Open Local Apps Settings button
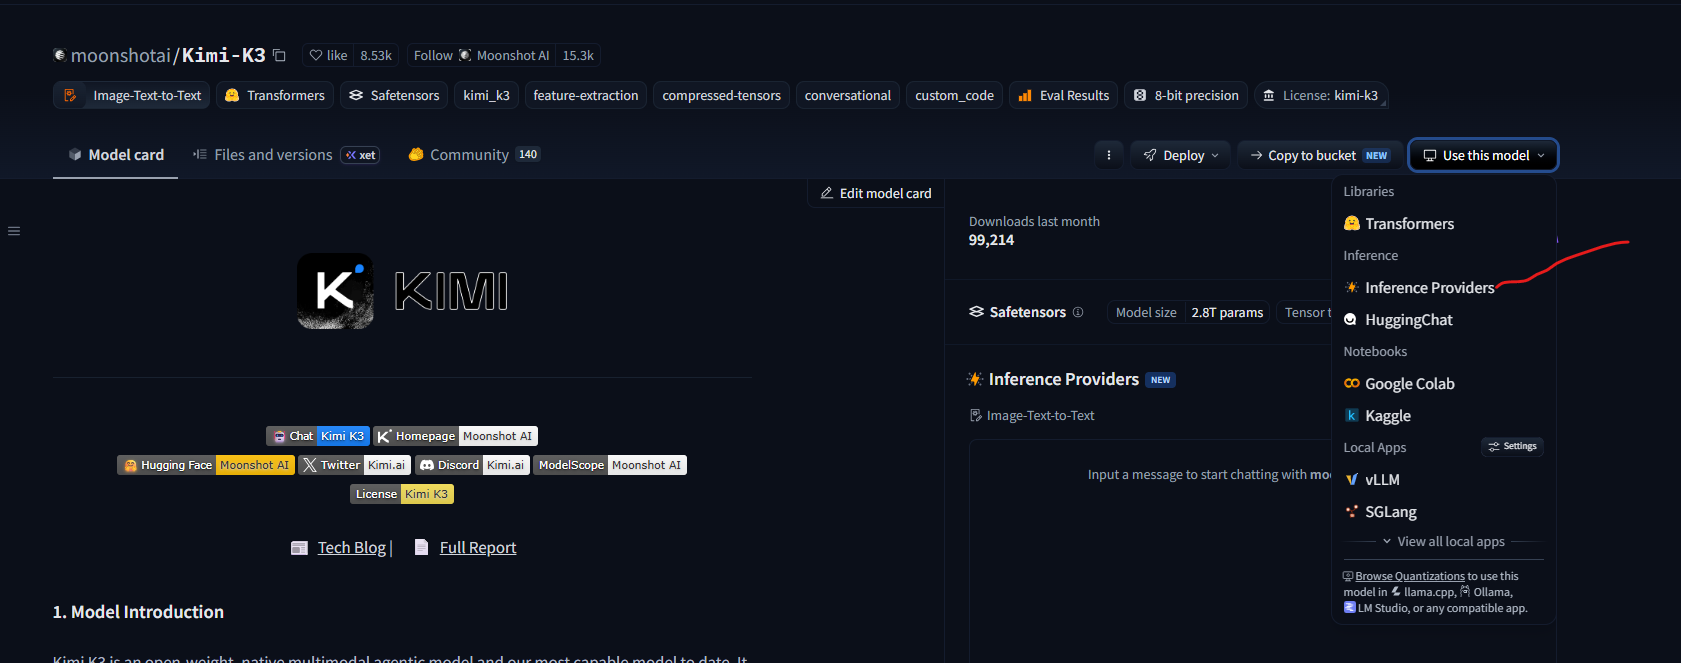1681x663 pixels. coord(1512,446)
